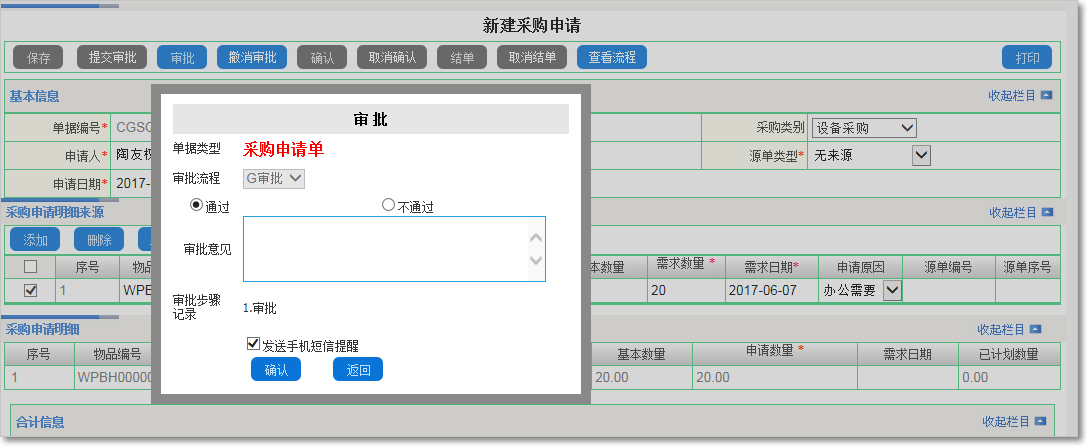
Task: Click the 1.审批 step record
Action: click(x=259, y=308)
